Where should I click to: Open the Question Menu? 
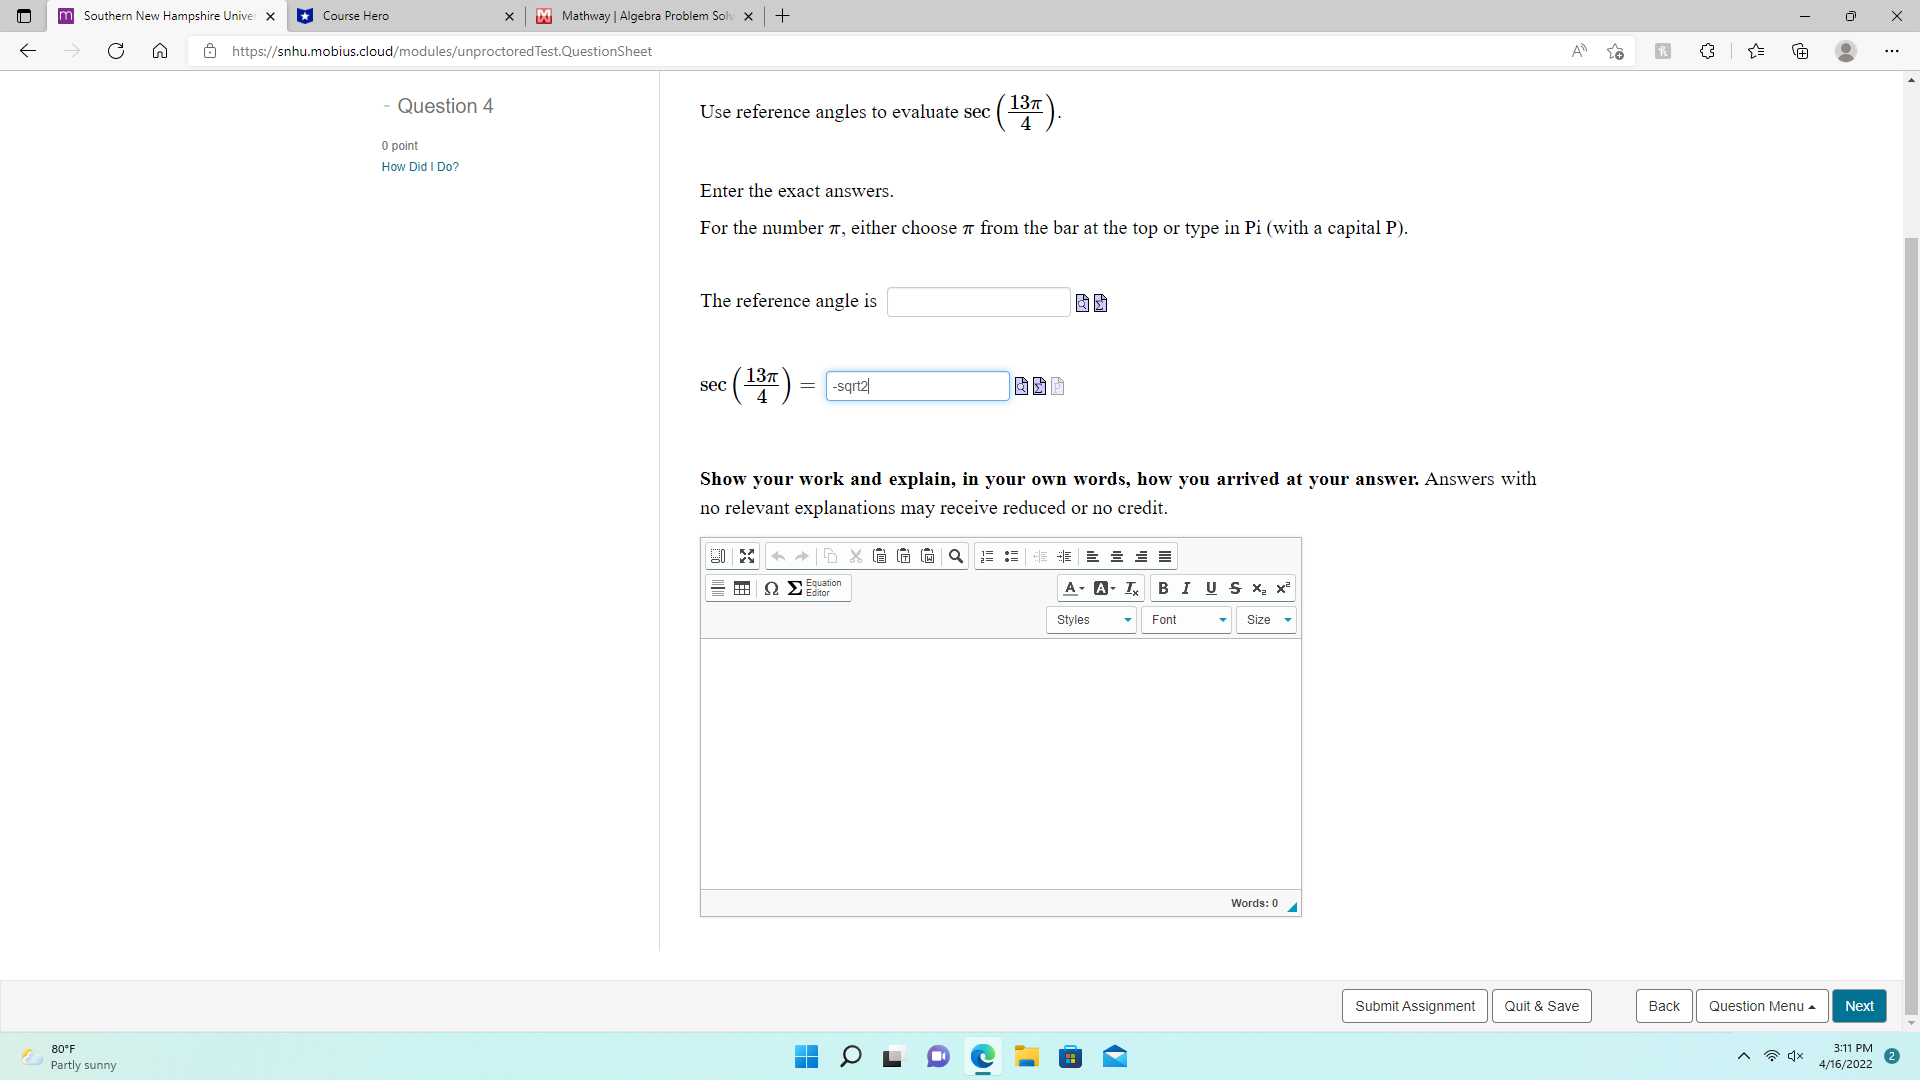tap(1761, 1006)
